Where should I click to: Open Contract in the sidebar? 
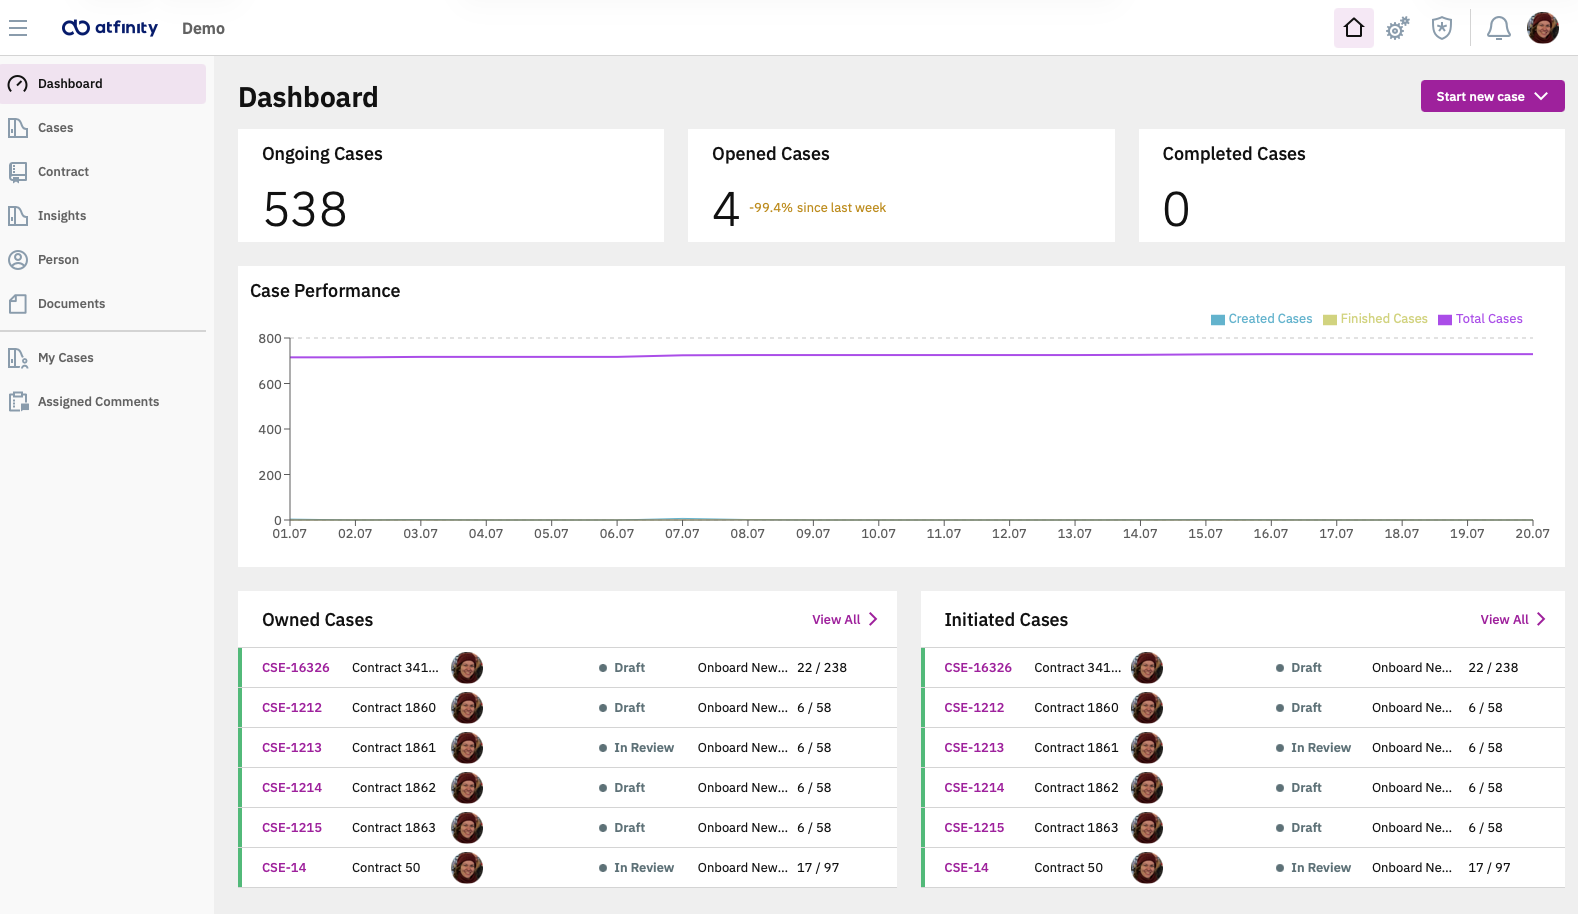click(x=103, y=172)
